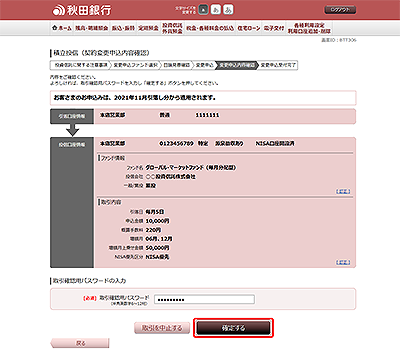Open the 振込・振替 menu
Screen dimensions: 400x360
click(x=123, y=28)
